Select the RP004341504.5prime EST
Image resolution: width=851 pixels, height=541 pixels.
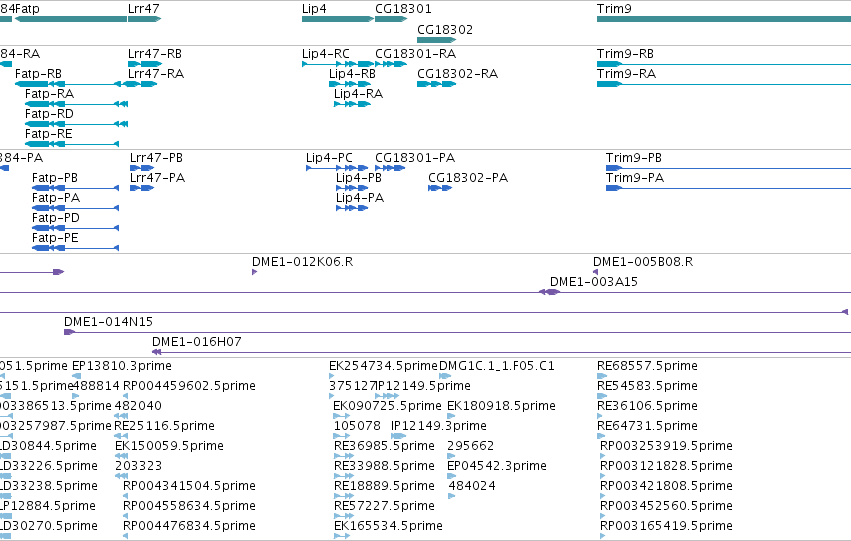point(126,495)
